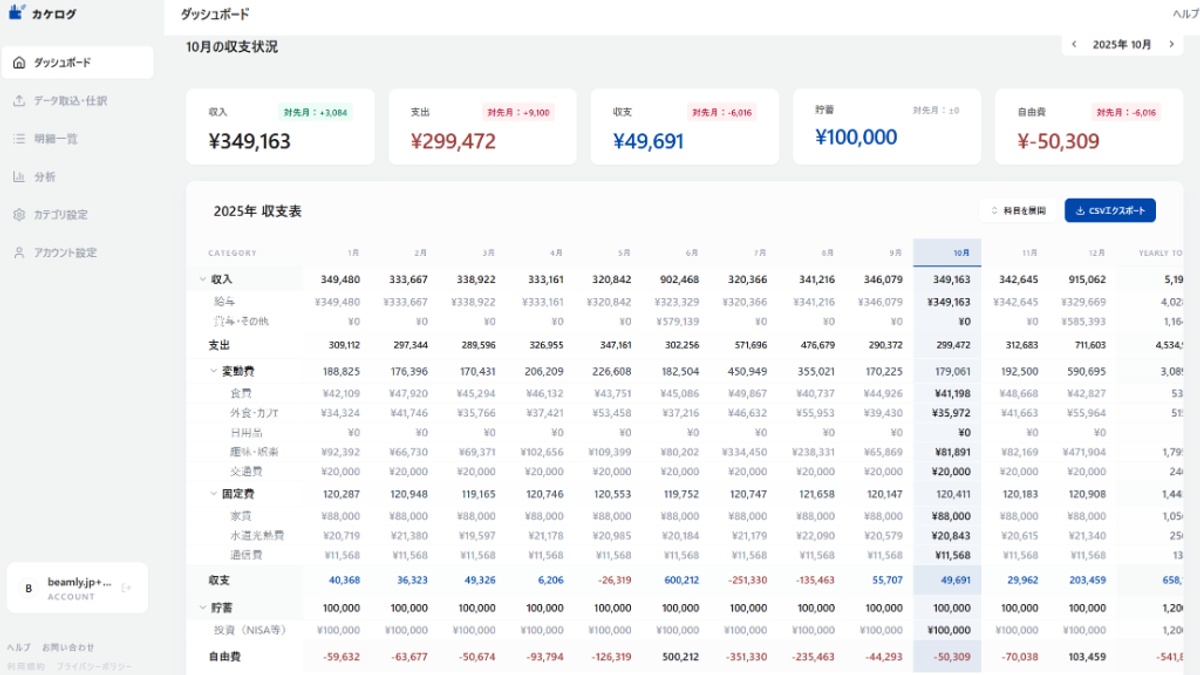Click the 交通費 row label
Viewport: 1200px width, 675px height.
click(x=246, y=472)
